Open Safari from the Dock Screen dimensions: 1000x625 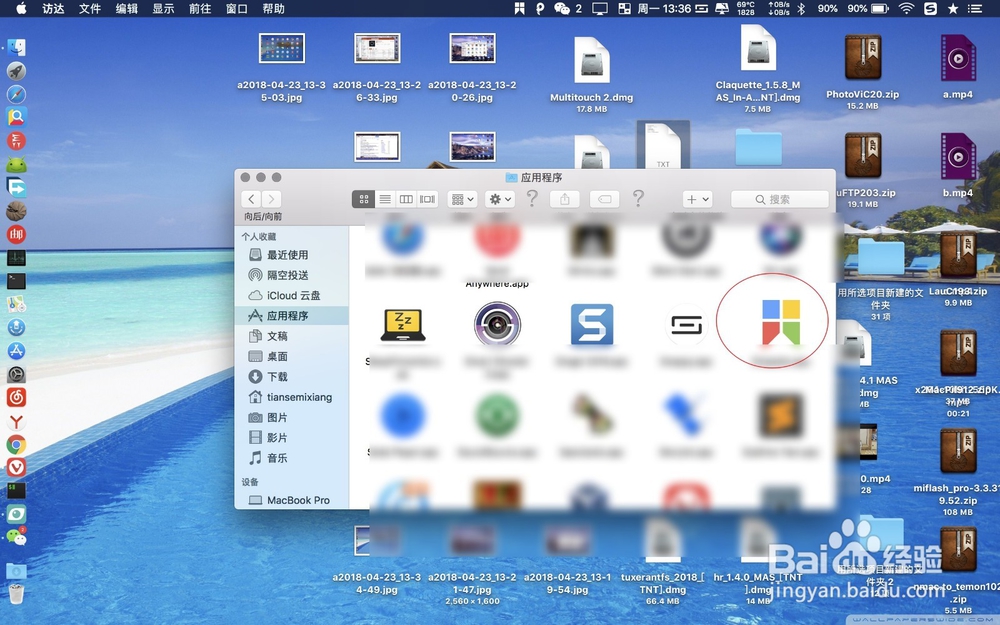16,94
